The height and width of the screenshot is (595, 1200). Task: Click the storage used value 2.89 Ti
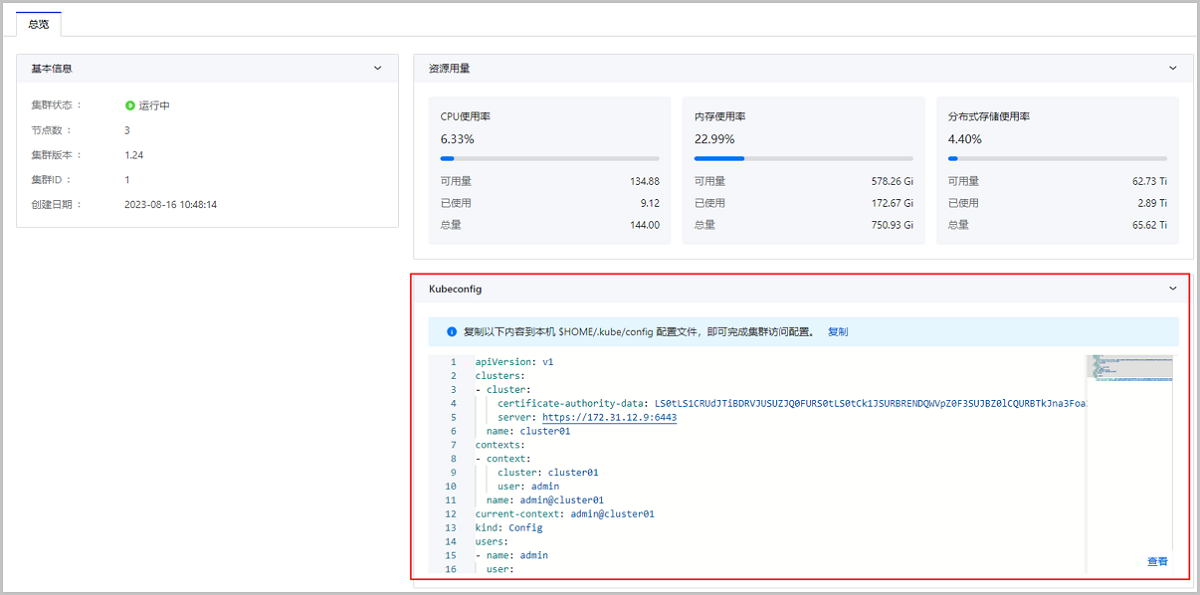pos(1152,203)
